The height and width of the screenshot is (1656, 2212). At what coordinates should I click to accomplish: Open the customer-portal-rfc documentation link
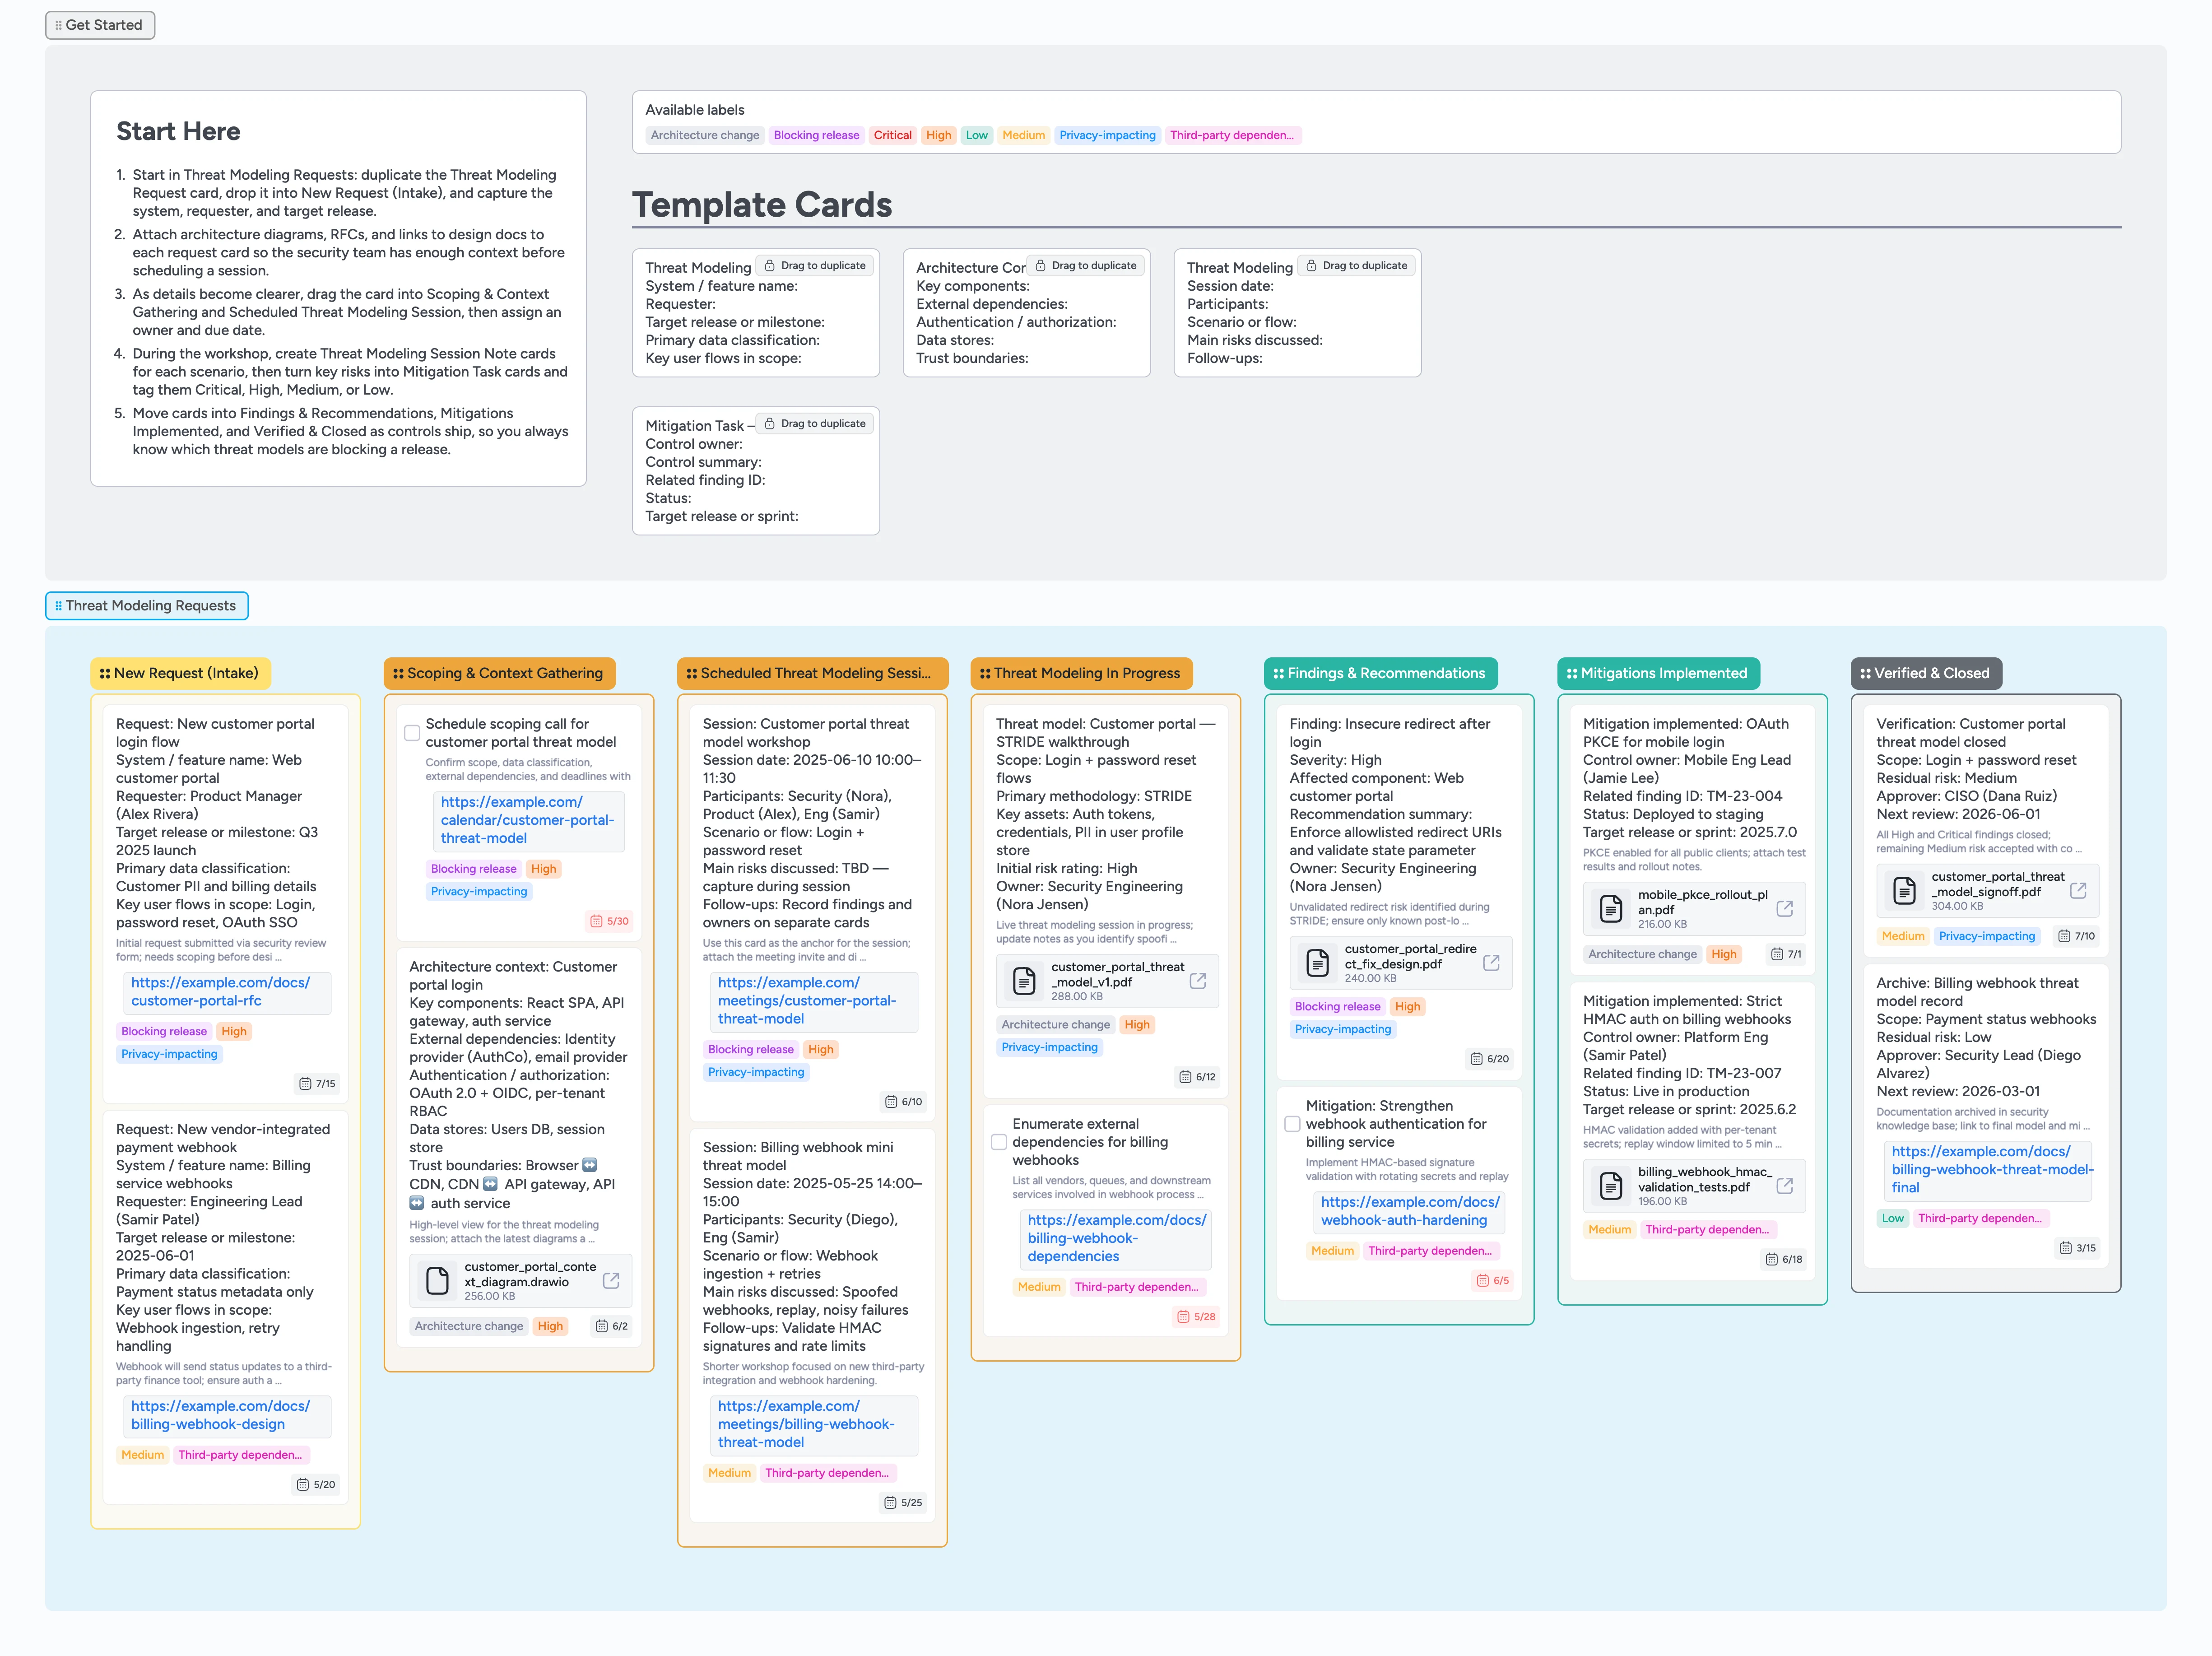pyautogui.click(x=225, y=992)
